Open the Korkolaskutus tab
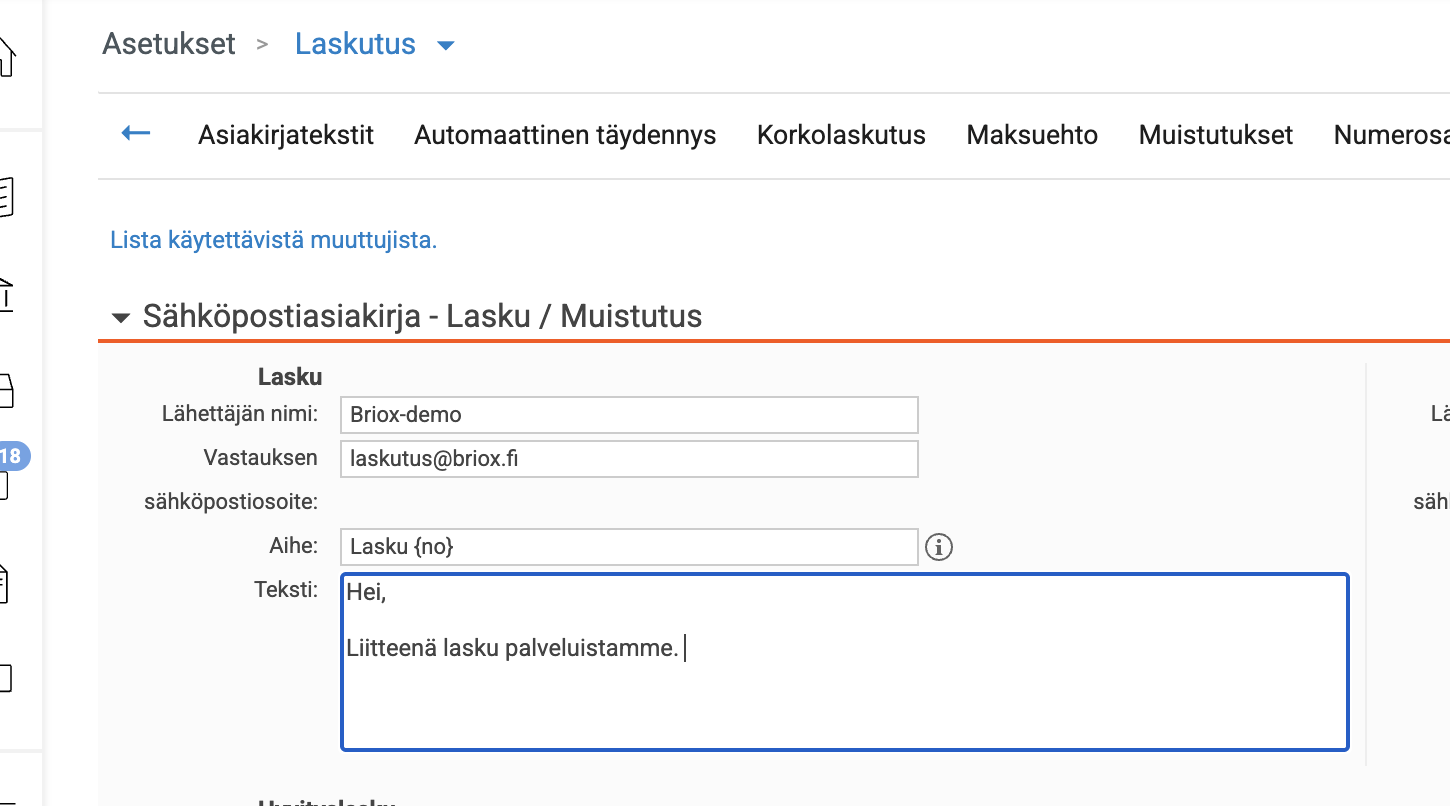The image size is (1450, 806). [x=841, y=135]
